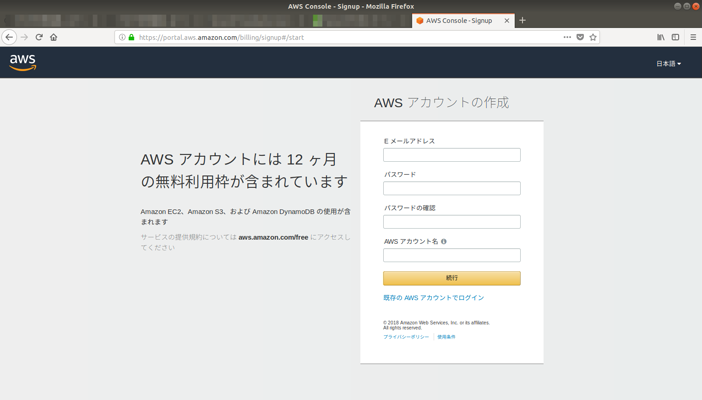Click the 12 ヶ月 free tier headline

[x=244, y=170]
